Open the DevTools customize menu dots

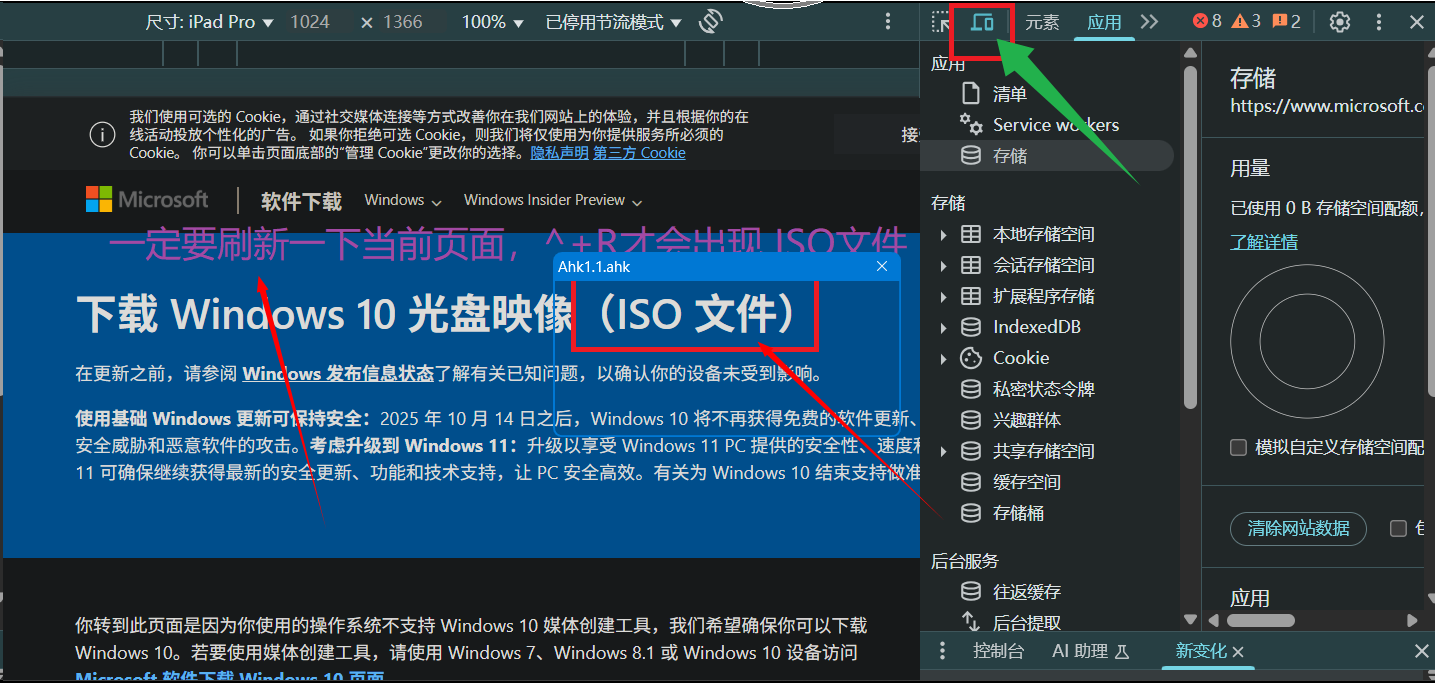point(1379,22)
